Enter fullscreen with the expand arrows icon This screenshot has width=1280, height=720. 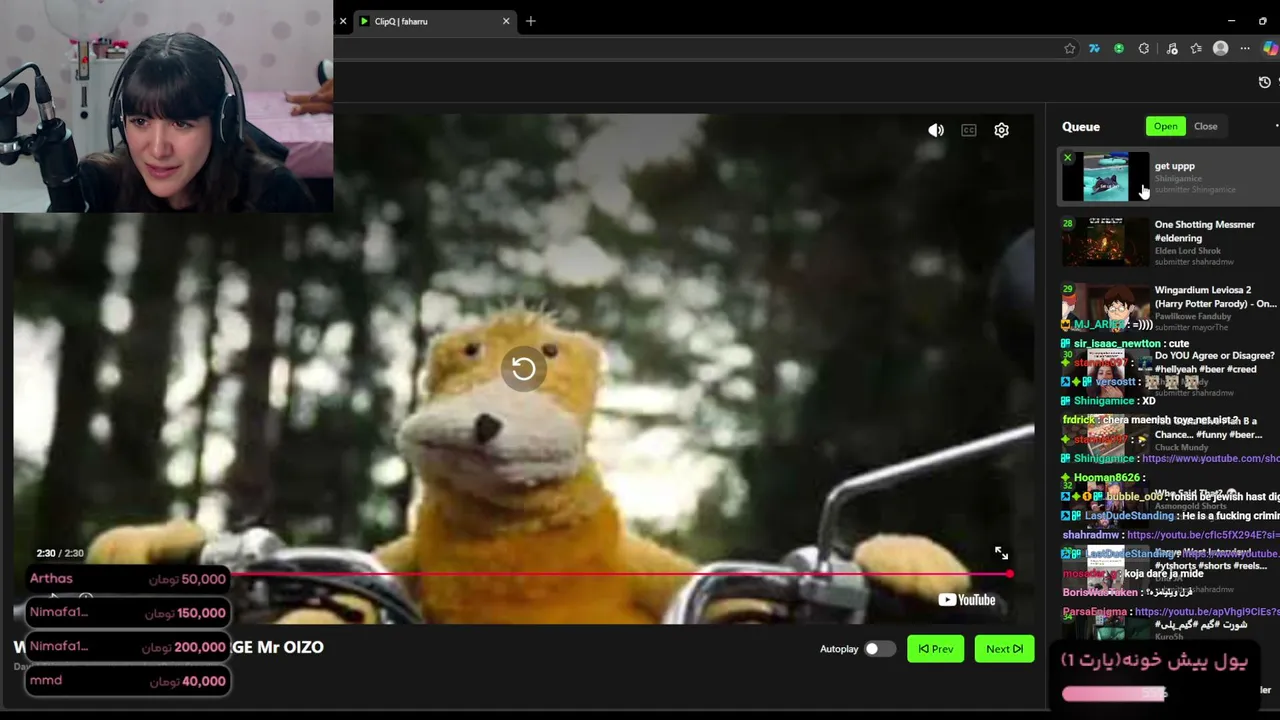coord(1001,553)
